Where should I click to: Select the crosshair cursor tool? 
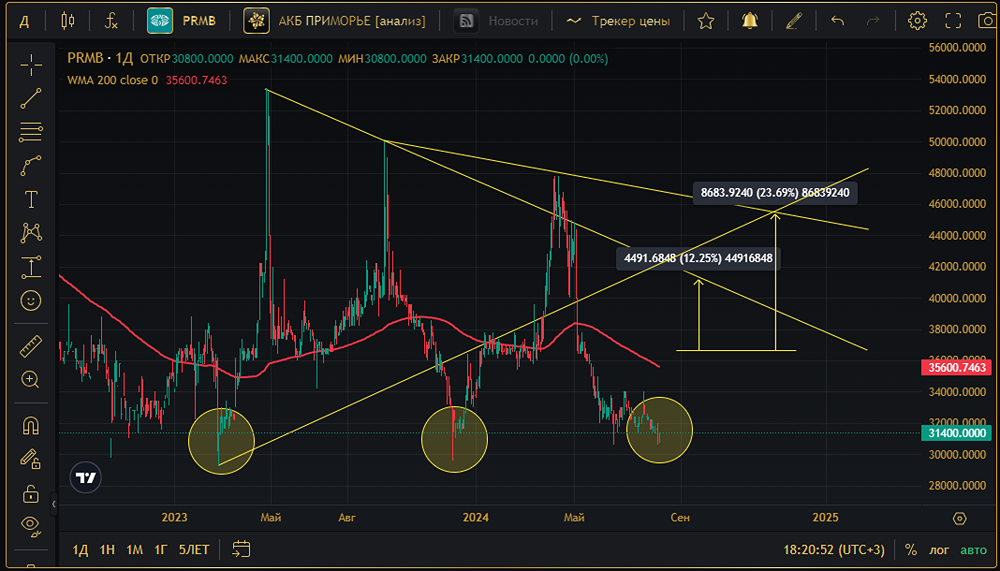tap(31, 65)
